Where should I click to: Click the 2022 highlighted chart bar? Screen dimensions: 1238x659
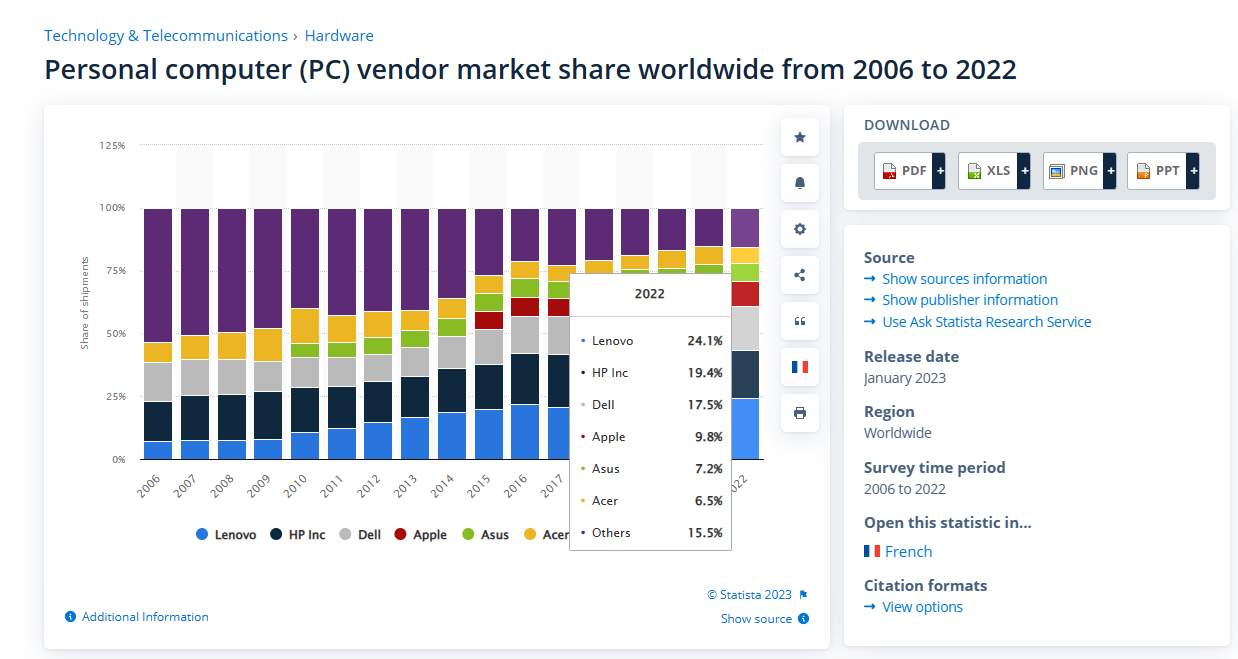(745, 334)
